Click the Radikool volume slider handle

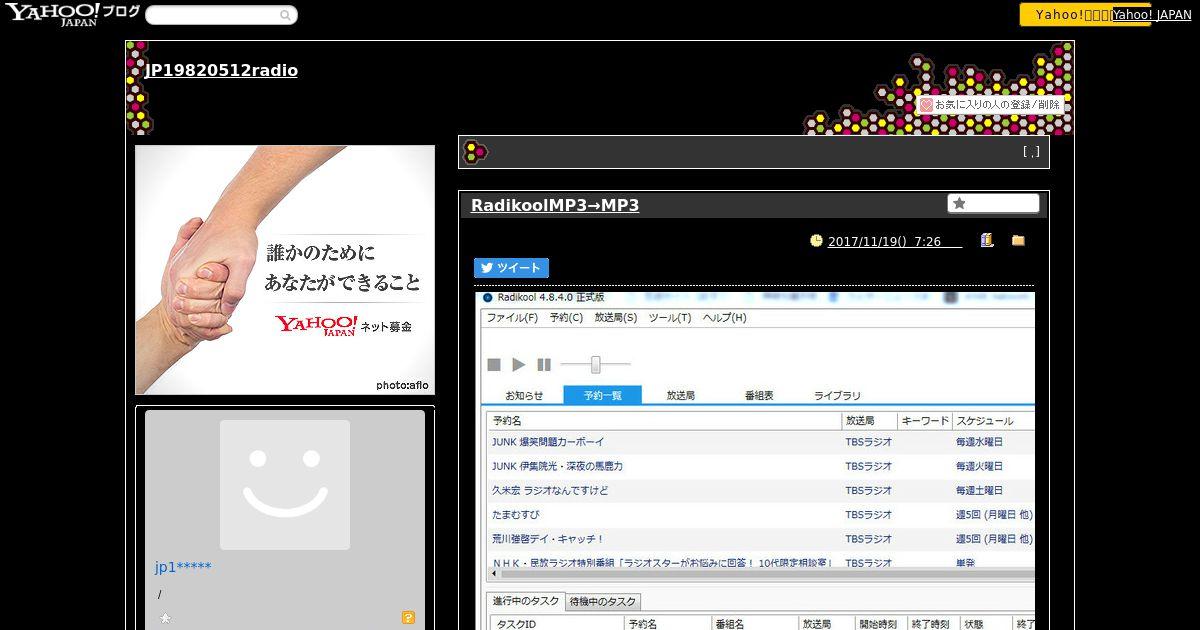pyautogui.click(x=596, y=365)
